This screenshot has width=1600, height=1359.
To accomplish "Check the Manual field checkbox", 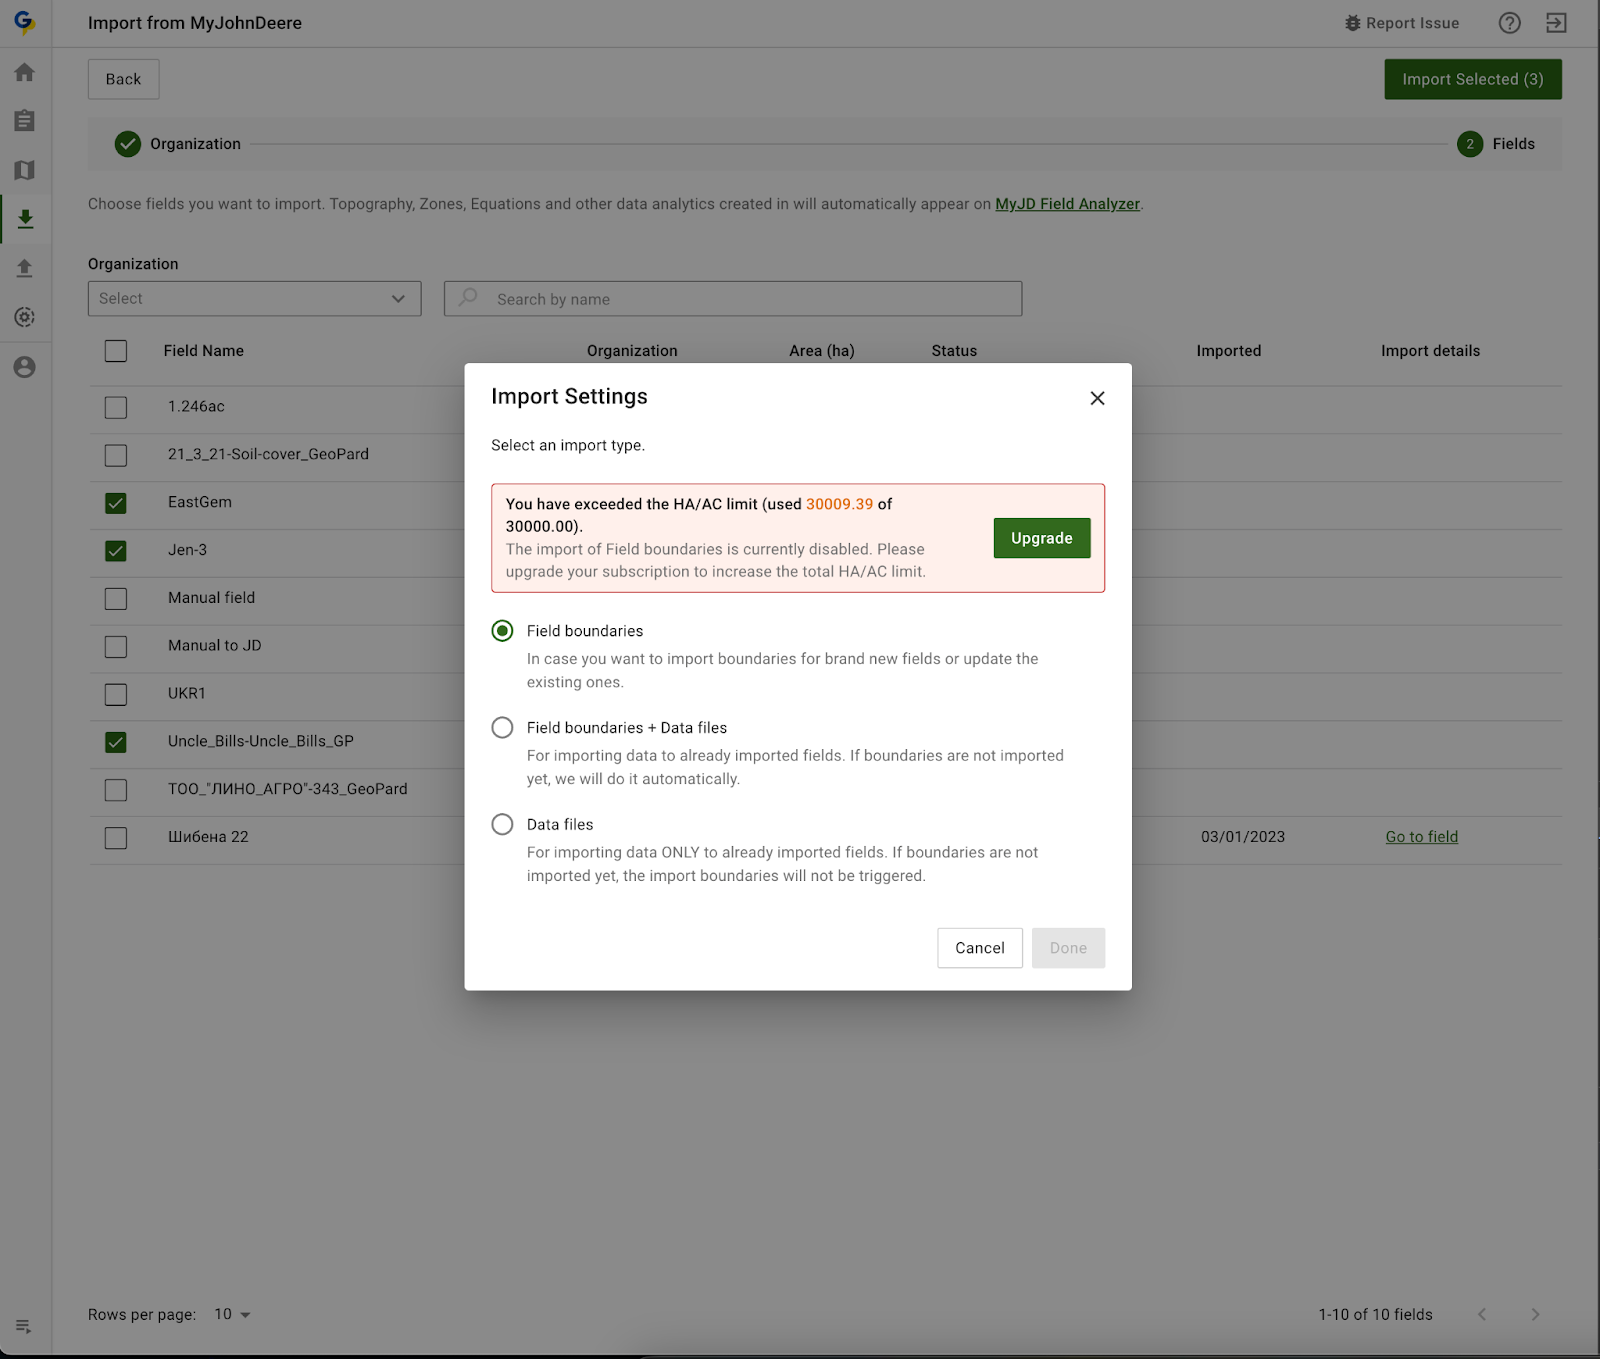I will [116, 599].
